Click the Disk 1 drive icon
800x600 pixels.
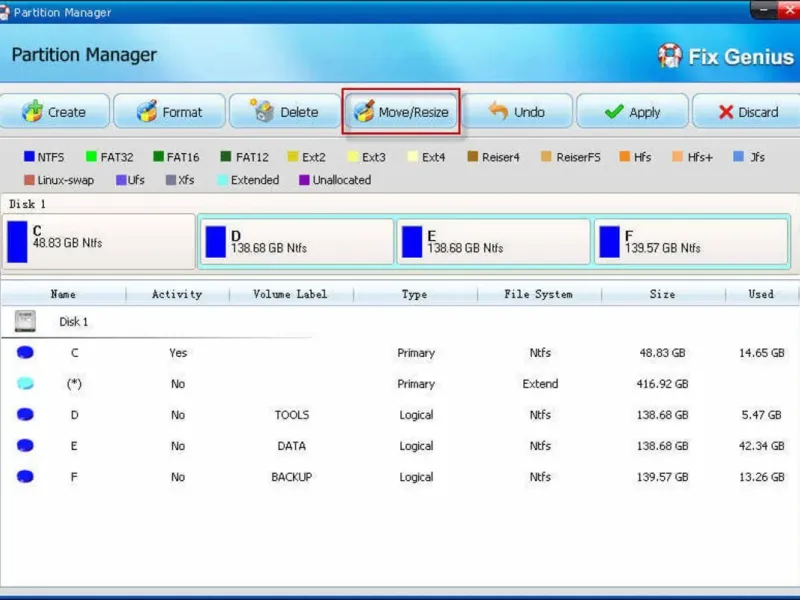pos(25,321)
